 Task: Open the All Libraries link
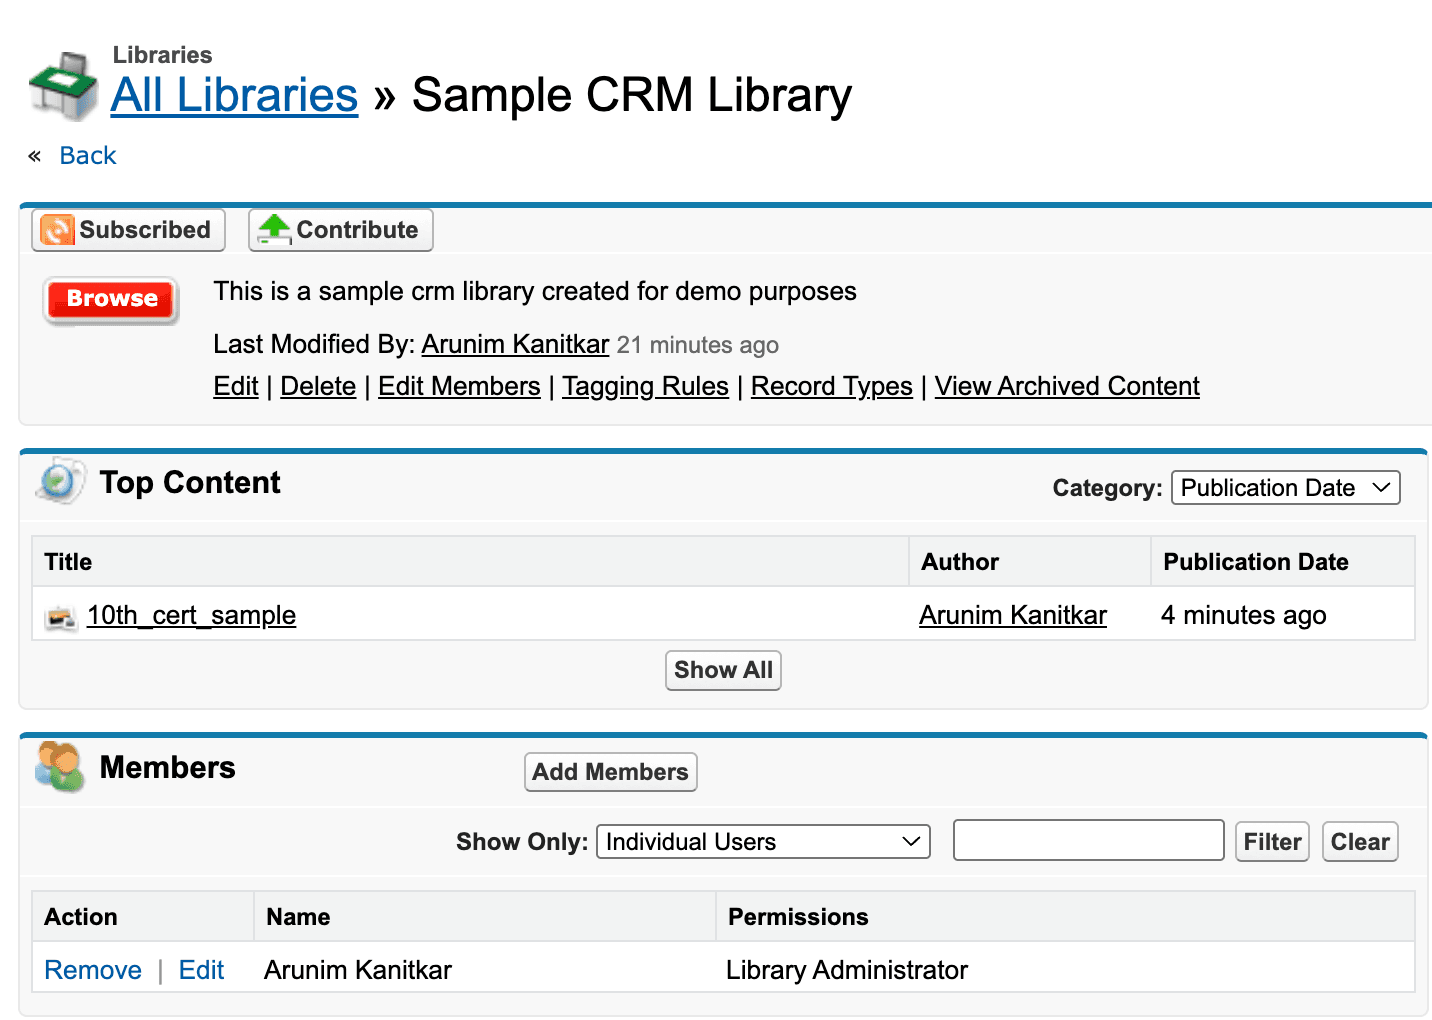pos(233,95)
